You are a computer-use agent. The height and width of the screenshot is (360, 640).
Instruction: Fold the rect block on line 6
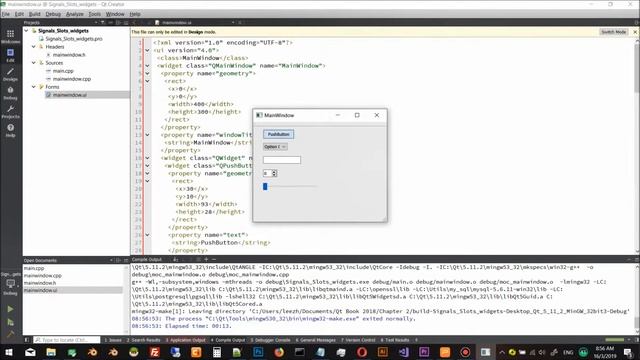click(x=147, y=81)
